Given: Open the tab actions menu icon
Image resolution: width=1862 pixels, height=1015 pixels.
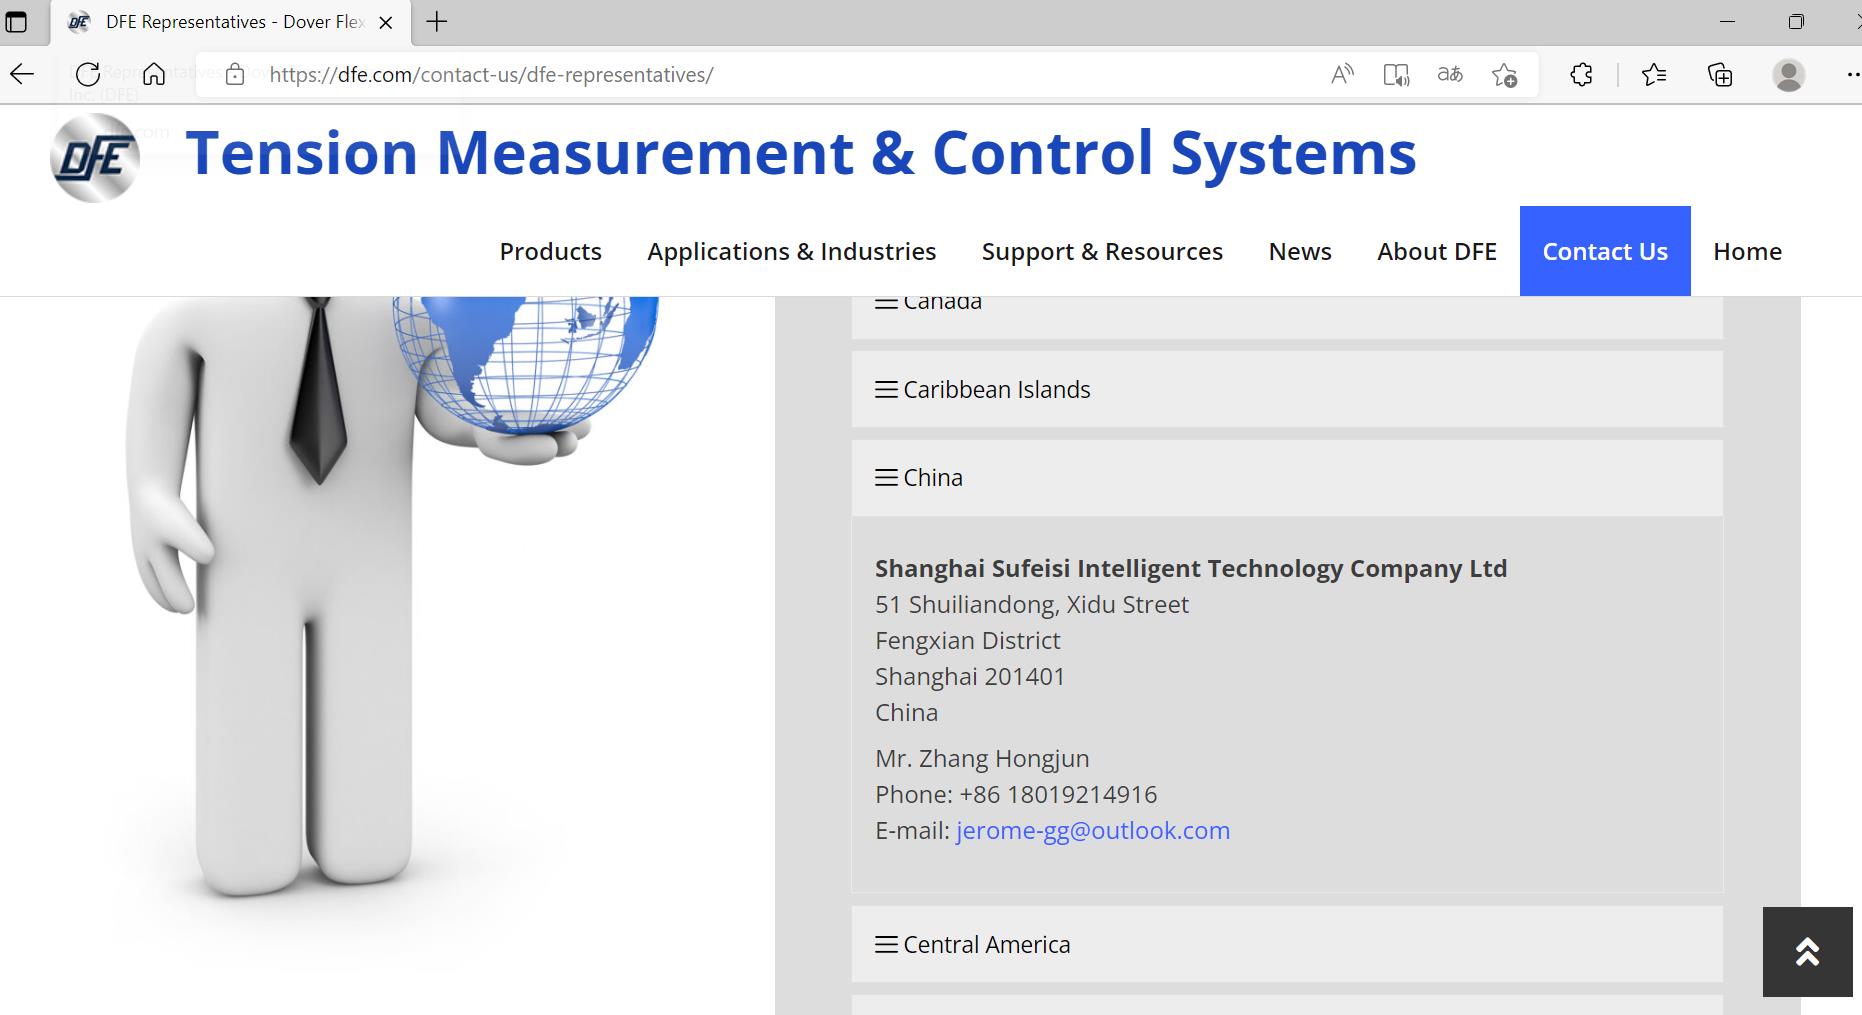Looking at the screenshot, I should [16, 22].
